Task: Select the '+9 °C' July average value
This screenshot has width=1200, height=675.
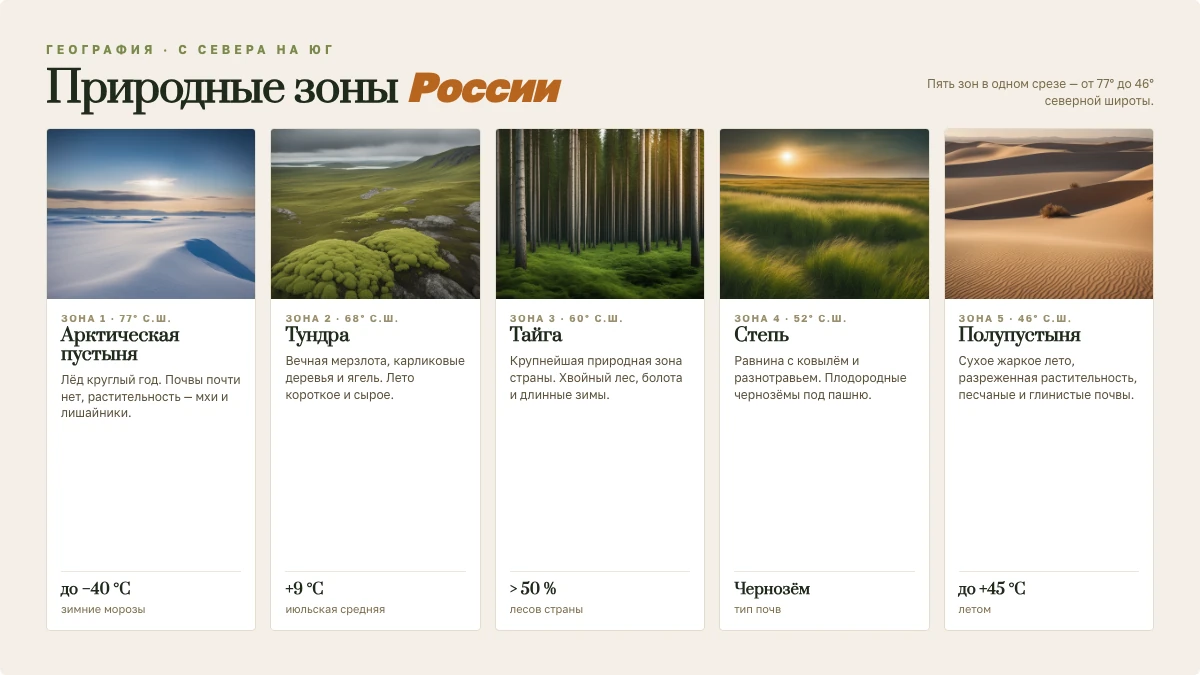Action: point(305,589)
